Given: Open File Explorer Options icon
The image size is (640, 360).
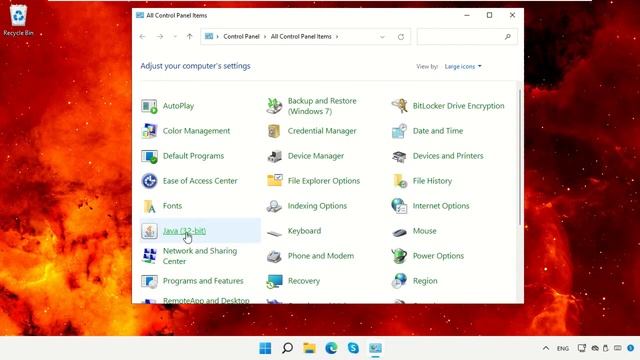Looking at the screenshot, I should pyautogui.click(x=274, y=181).
